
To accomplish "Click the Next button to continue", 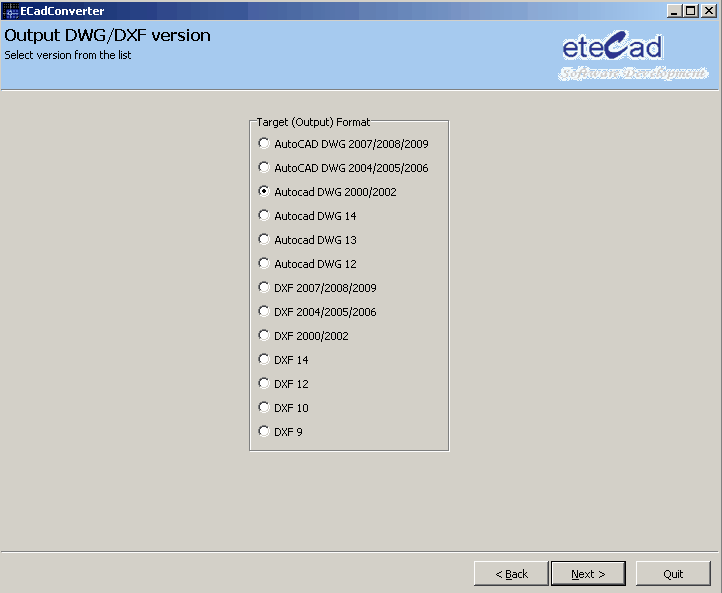I will 588,574.
